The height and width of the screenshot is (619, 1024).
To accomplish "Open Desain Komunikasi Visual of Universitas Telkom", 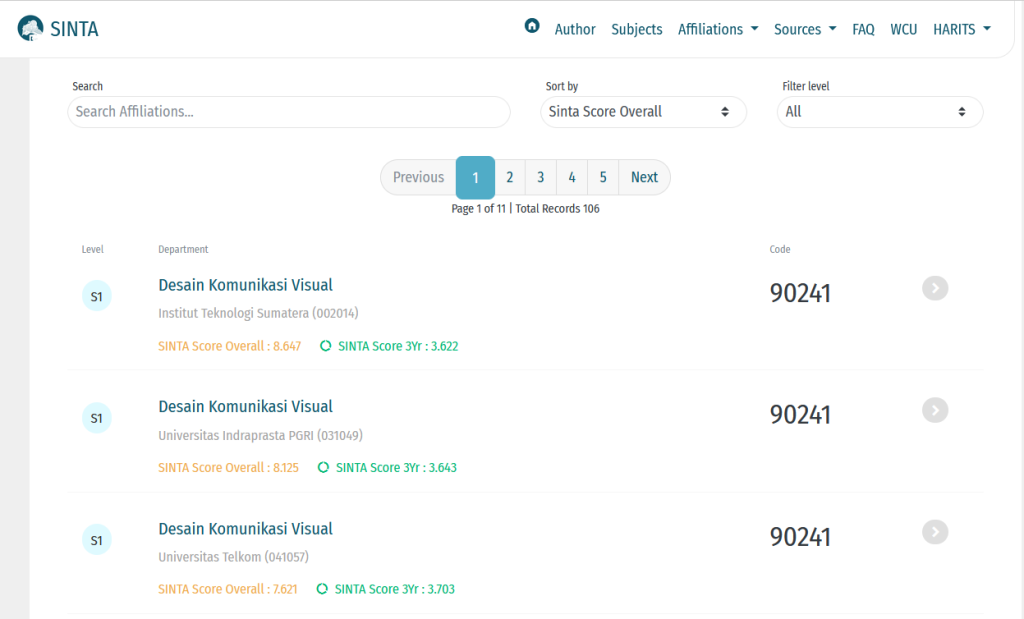I will pos(246,528).
